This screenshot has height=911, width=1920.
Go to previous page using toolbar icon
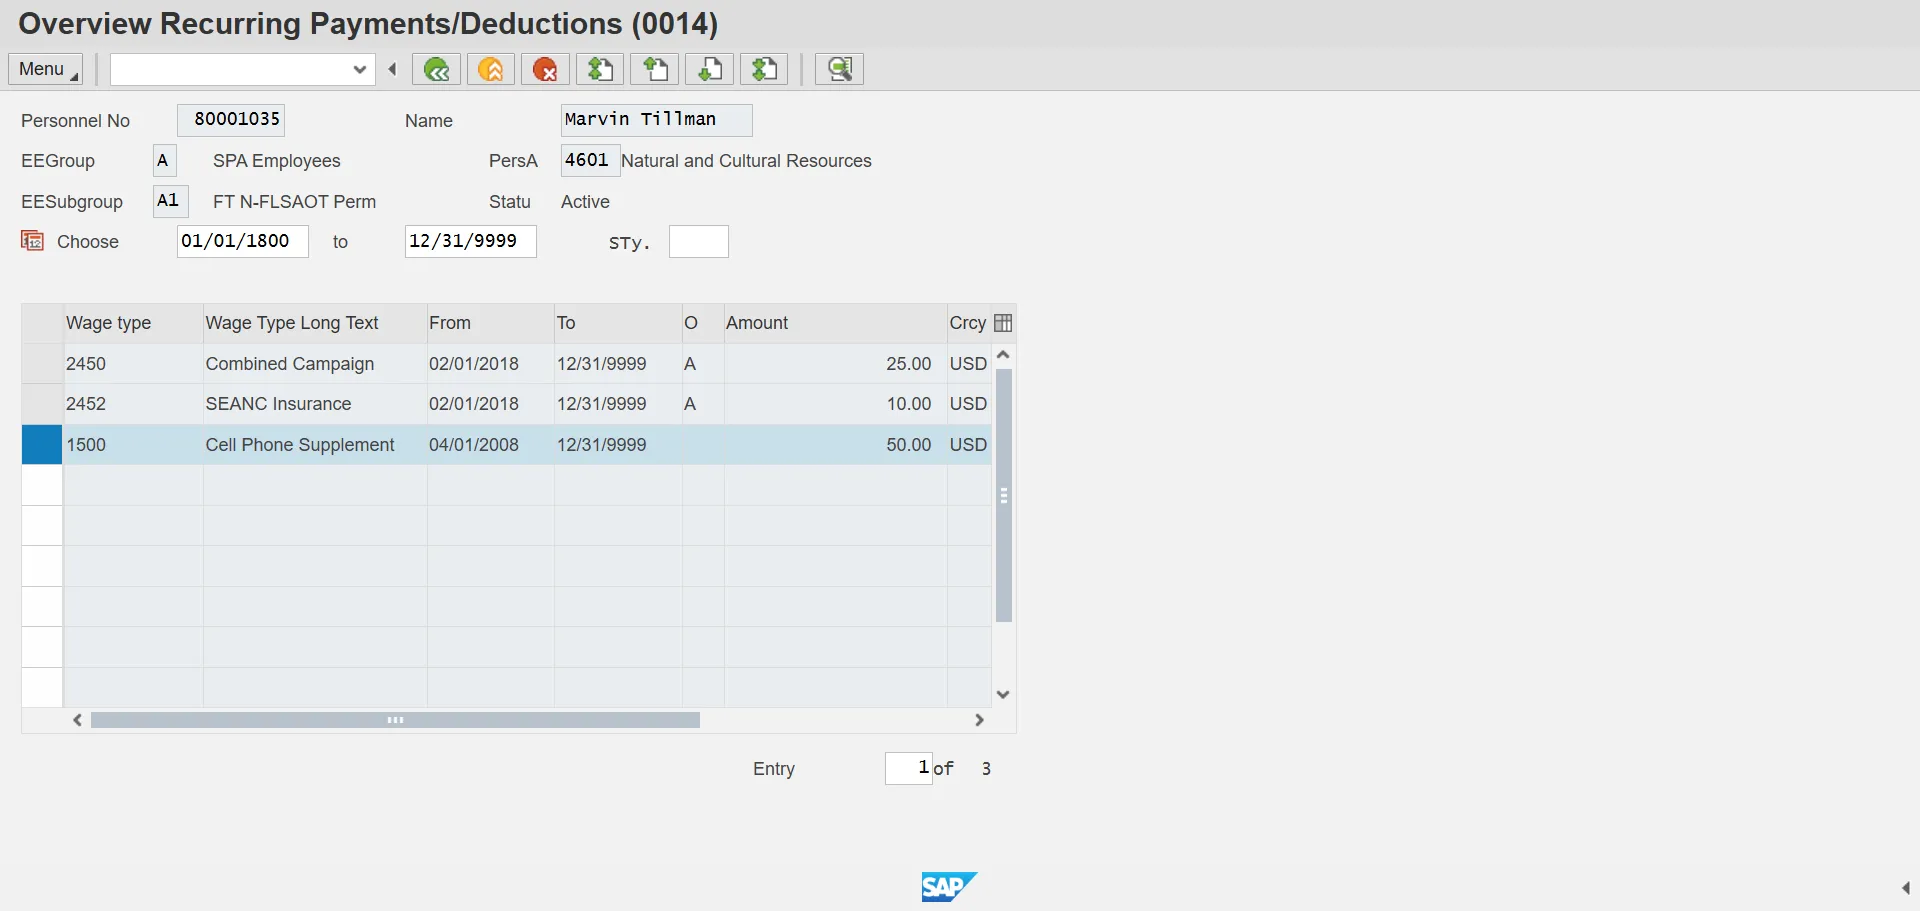(655, 69)
